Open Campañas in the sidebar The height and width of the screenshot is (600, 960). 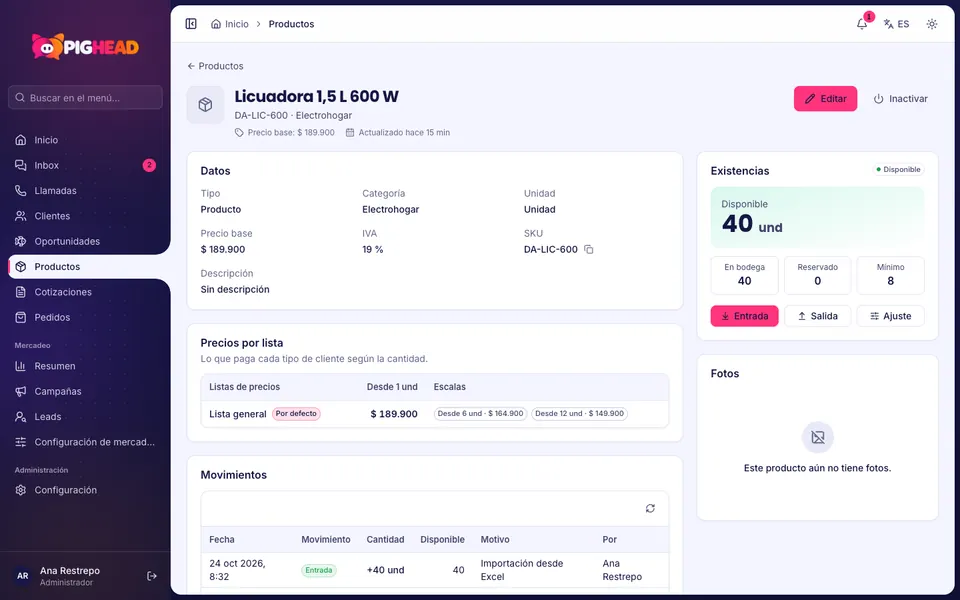click(86, 391)
